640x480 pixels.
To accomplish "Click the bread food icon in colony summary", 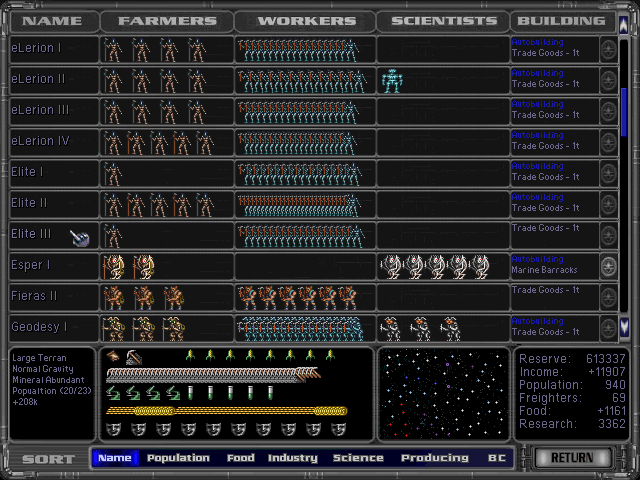I will [x=113, y=356].
